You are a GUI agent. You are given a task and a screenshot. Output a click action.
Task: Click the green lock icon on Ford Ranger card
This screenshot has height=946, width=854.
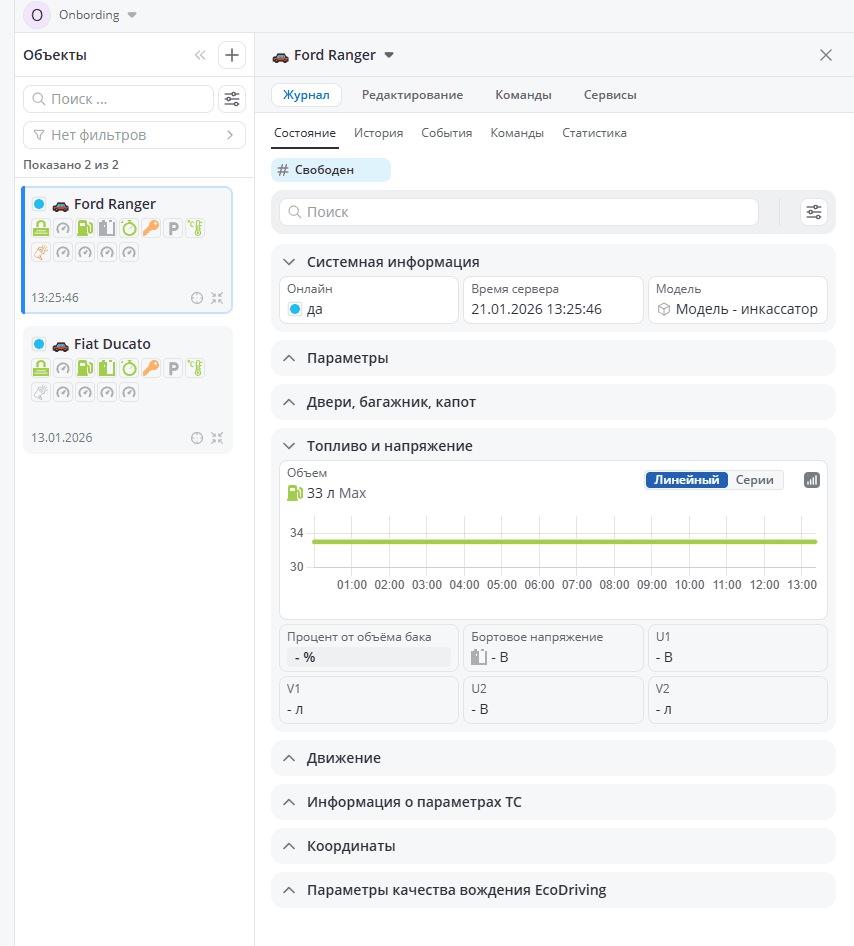point(41,228)
